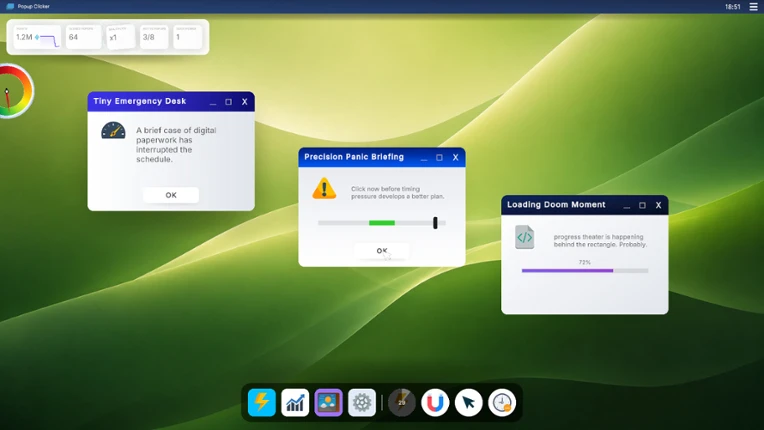Maximize the Precision Panic Briefing window
764x430 pixels.
(439, 157)
